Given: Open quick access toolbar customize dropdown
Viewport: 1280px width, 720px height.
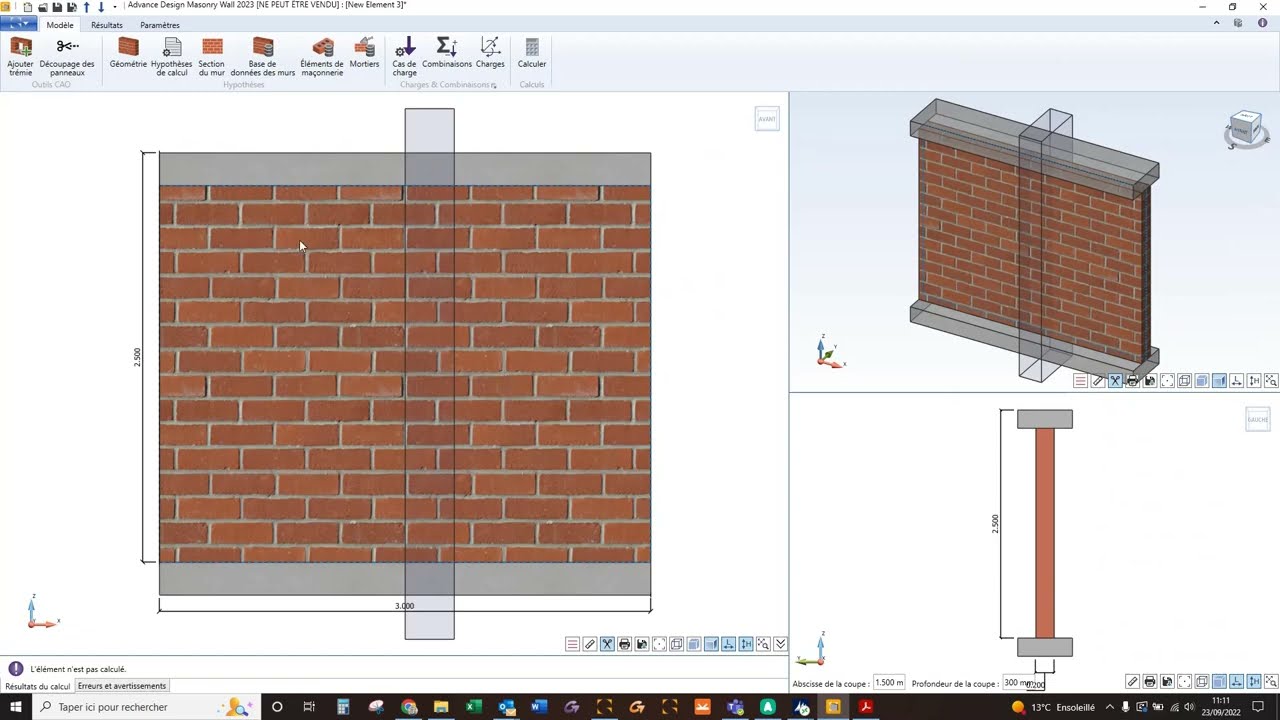Looking at the screenshot, I should tap(115, 7).
